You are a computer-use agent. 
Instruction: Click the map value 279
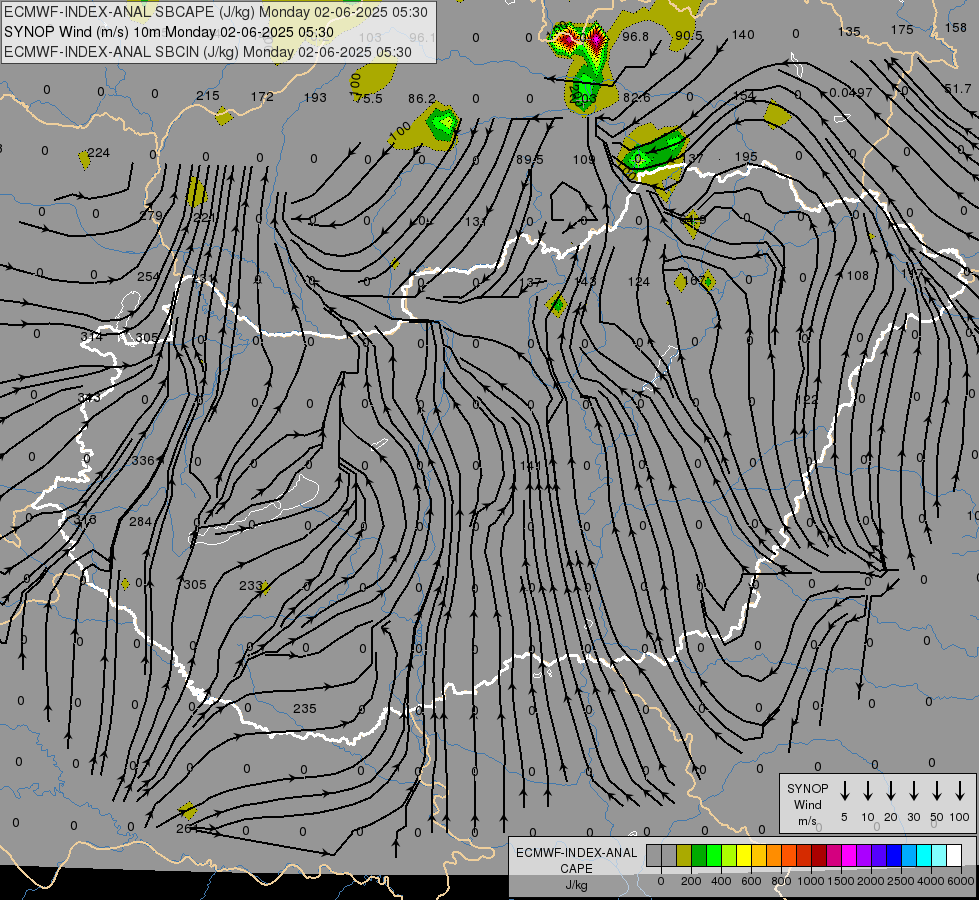tap(151, 215)
